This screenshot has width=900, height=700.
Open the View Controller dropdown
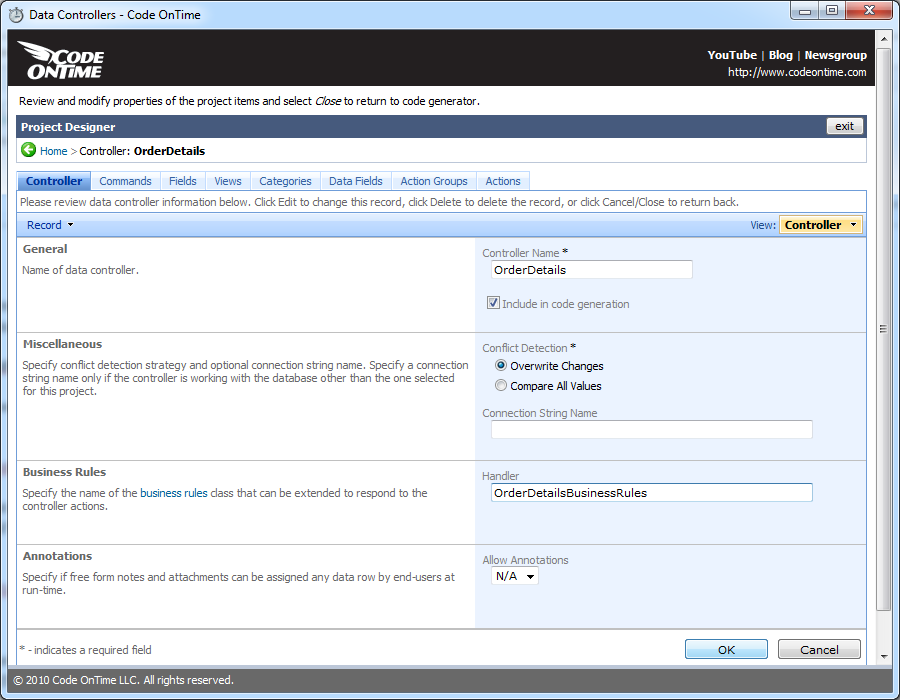point(820,225)
